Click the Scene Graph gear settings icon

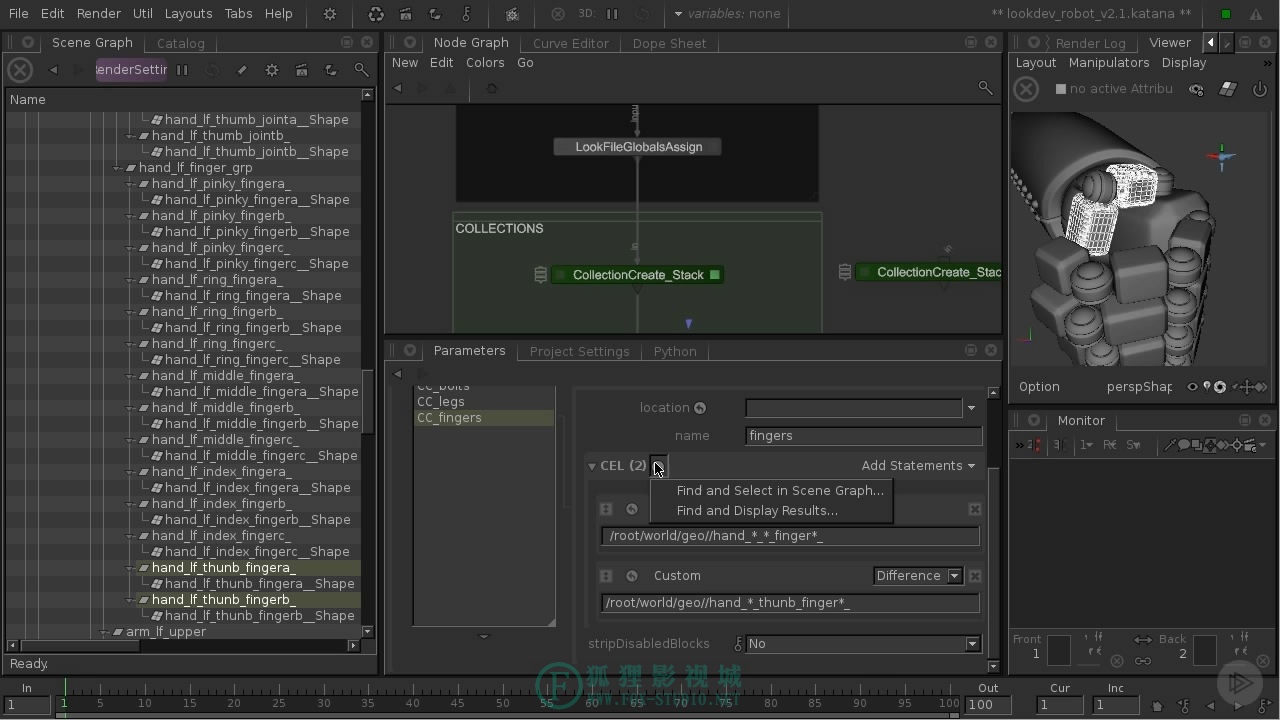point(272,70)
